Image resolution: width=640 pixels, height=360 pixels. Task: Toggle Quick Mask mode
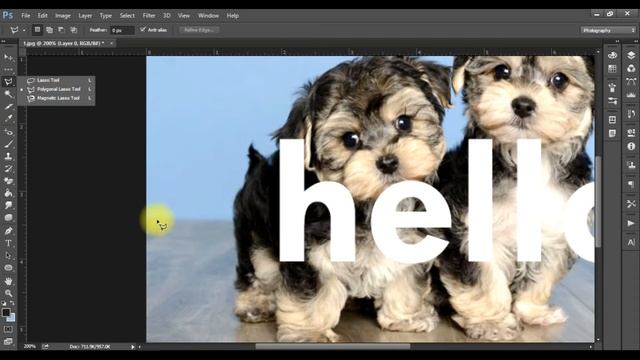8,329
